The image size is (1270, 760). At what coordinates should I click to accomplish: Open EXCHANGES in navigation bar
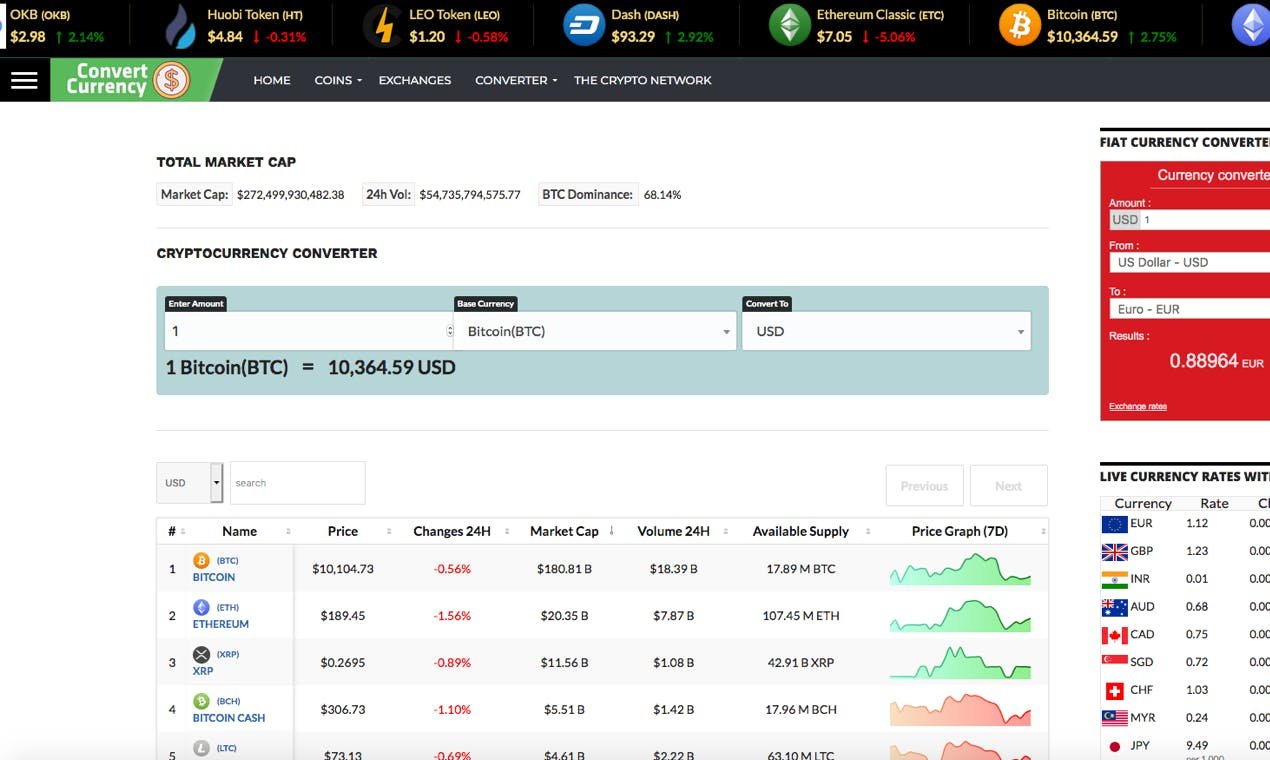[415, 80]
